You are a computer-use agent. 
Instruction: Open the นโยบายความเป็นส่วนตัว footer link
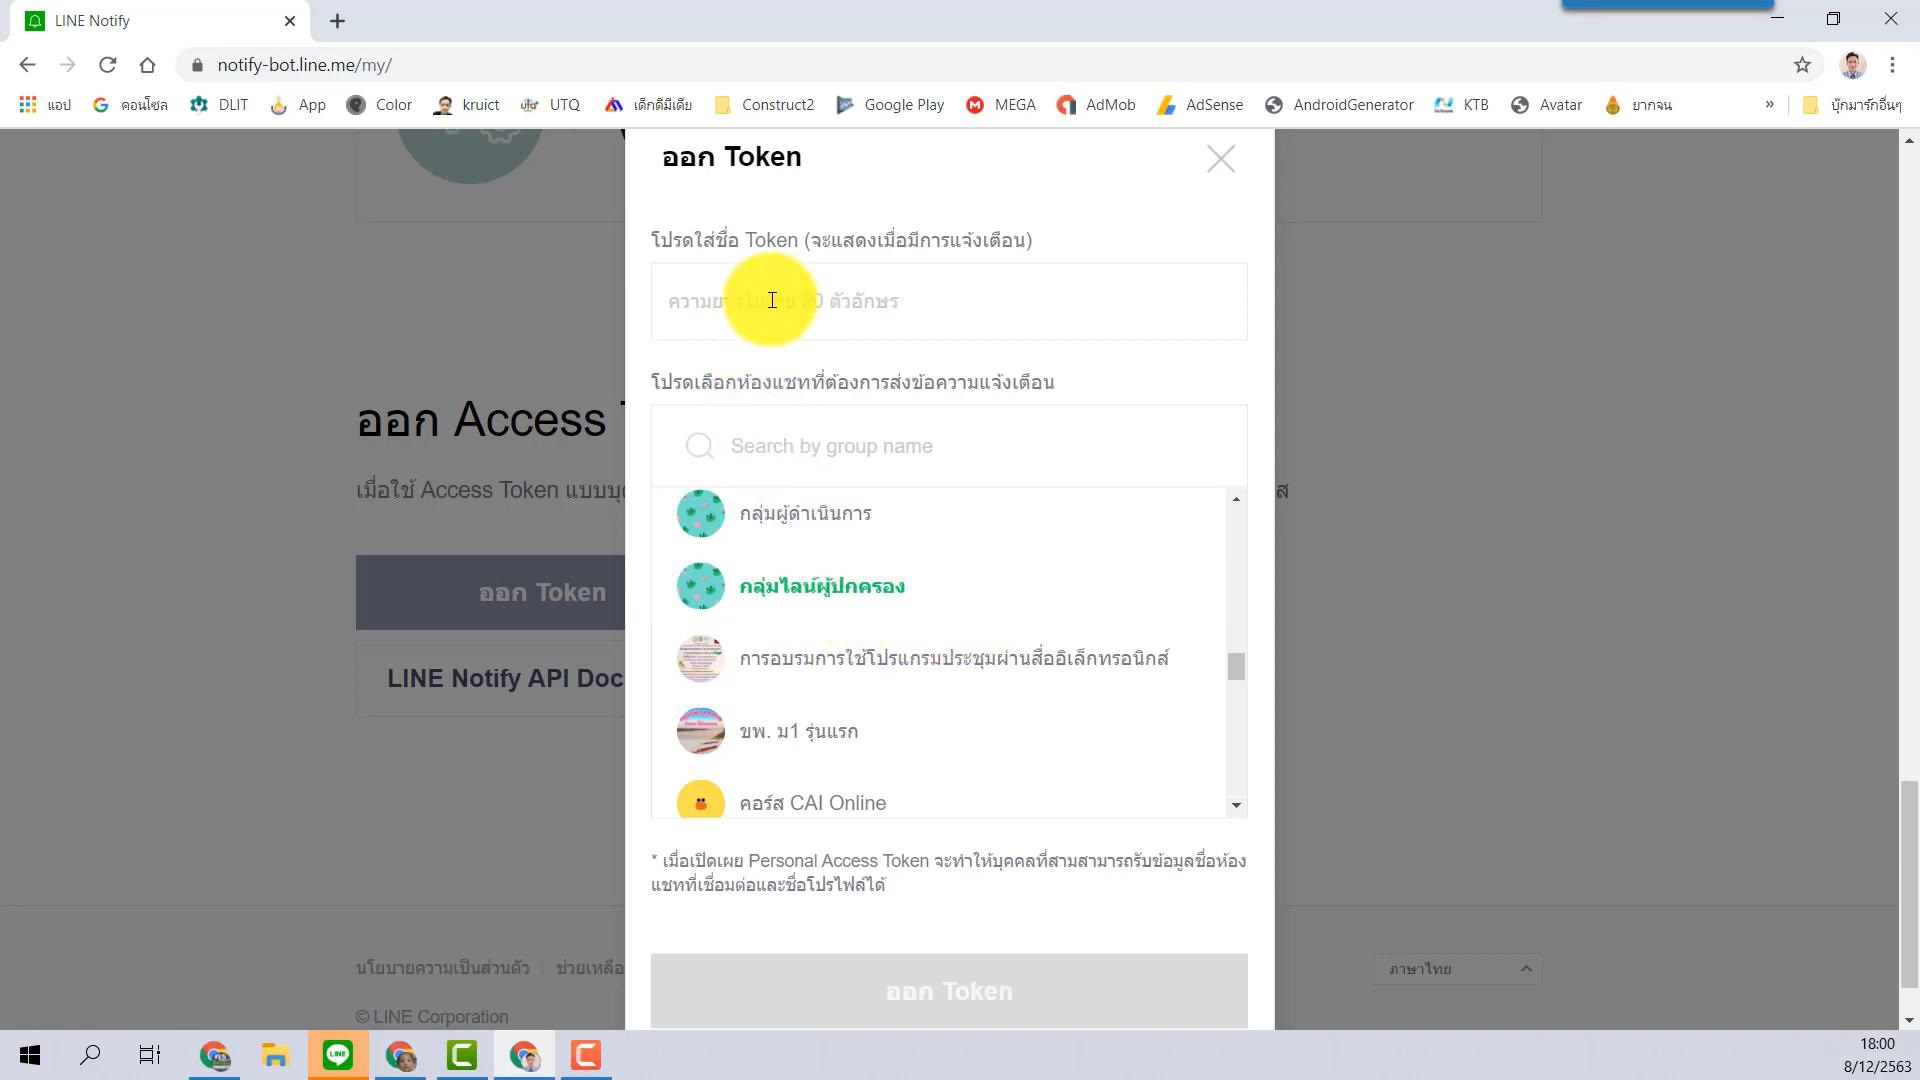[x=442, y=968]
